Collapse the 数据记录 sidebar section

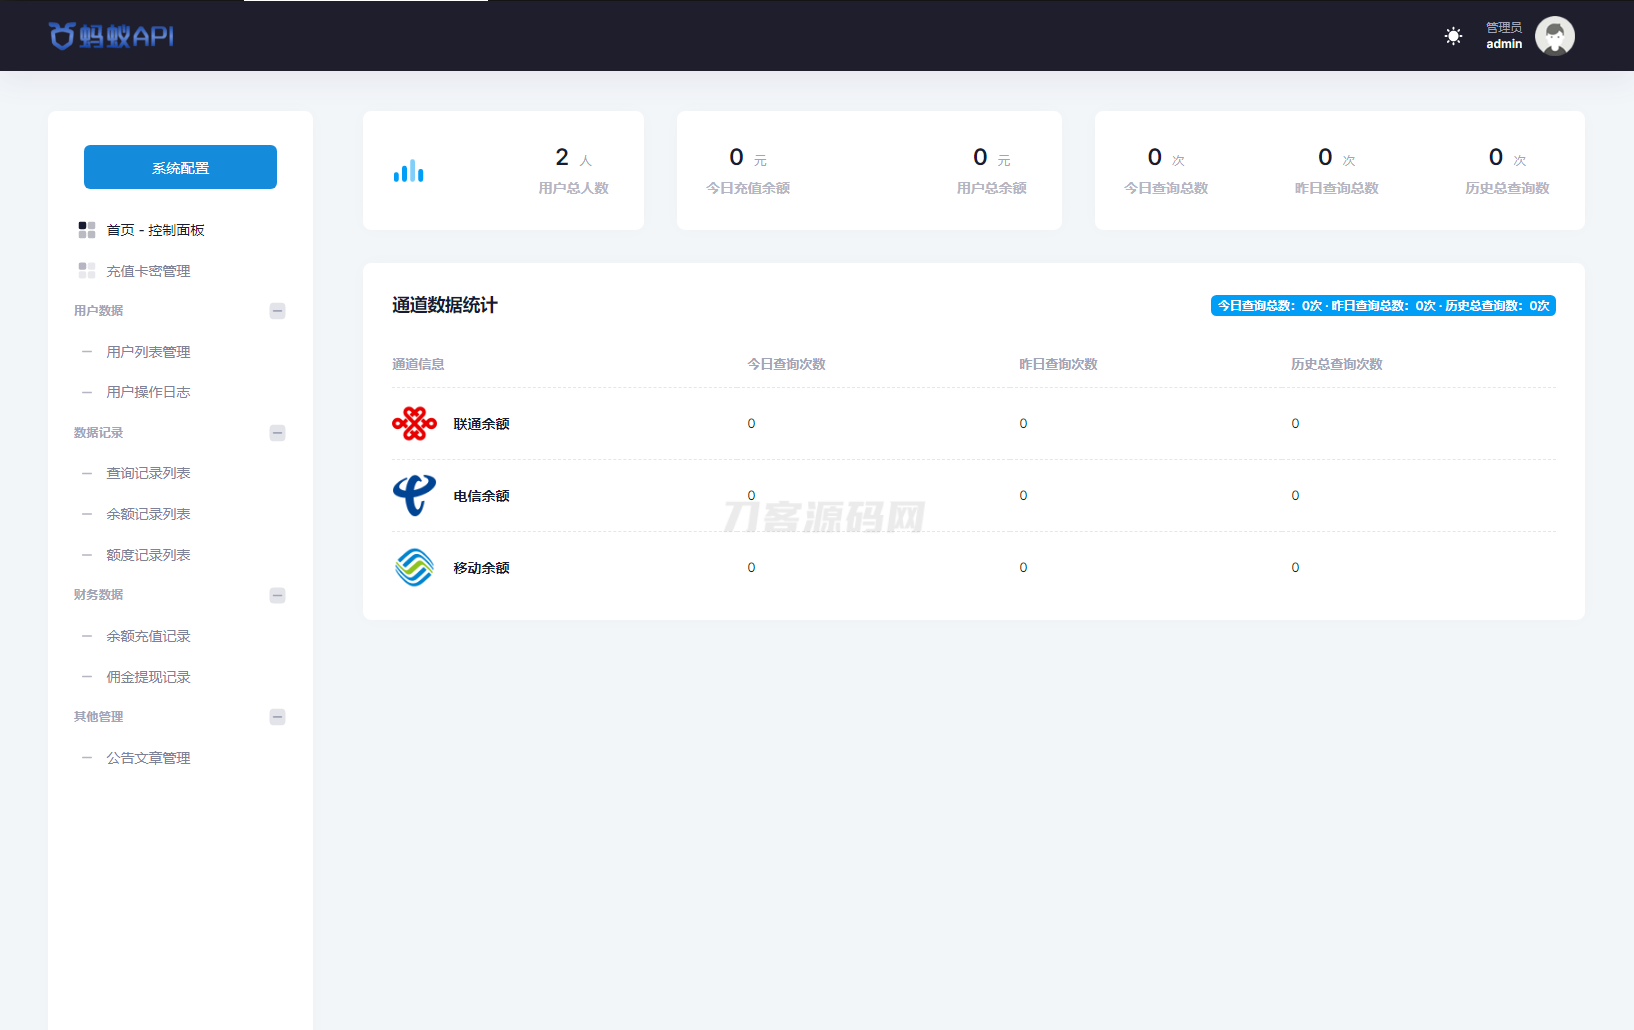click(x=278, y=432)
